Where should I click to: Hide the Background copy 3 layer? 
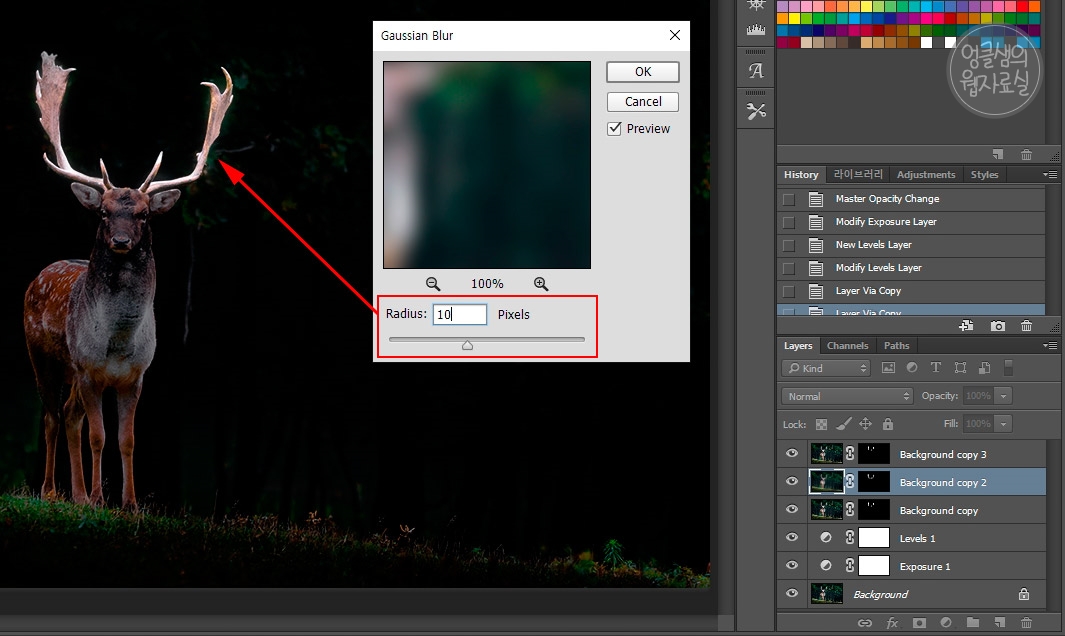coord(792,454)
